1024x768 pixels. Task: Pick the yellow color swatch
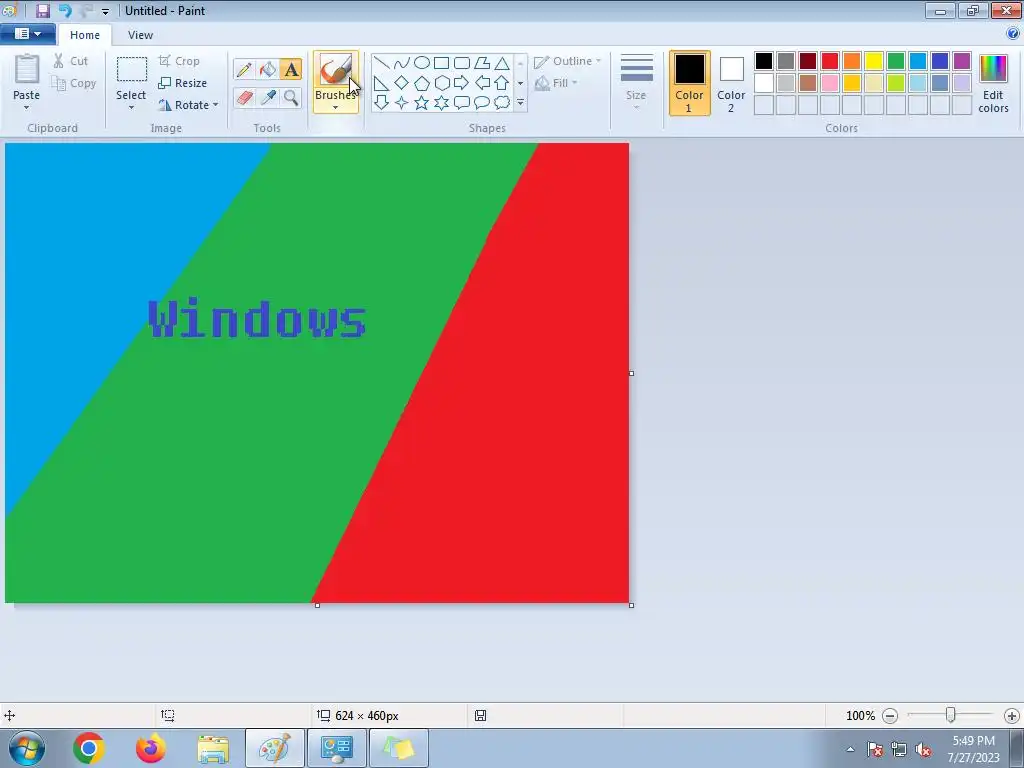tap(874, 61)
